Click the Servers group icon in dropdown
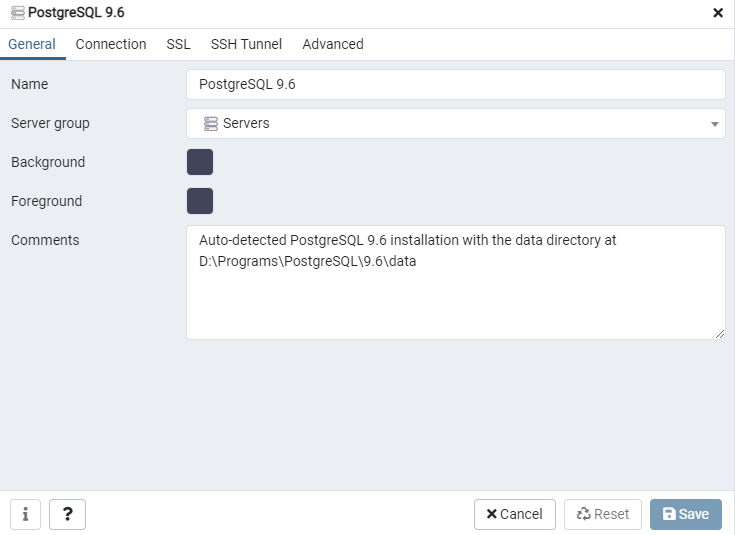This screenshot has width=735, height=535. point(210,123)
